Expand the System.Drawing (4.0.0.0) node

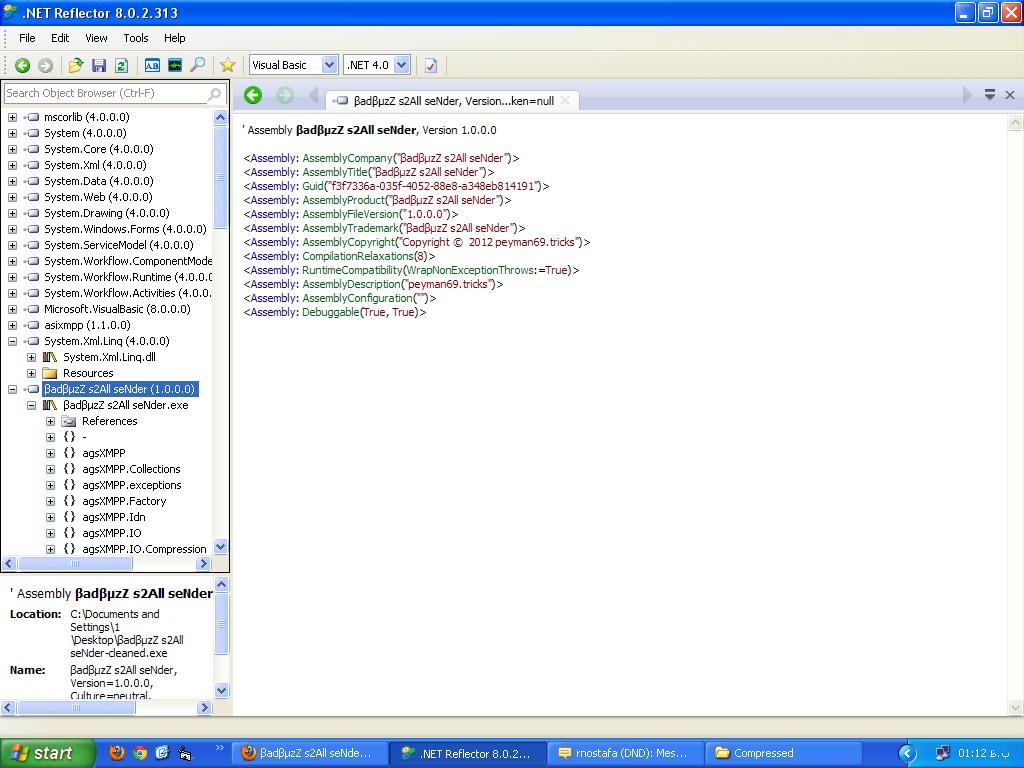12,214
